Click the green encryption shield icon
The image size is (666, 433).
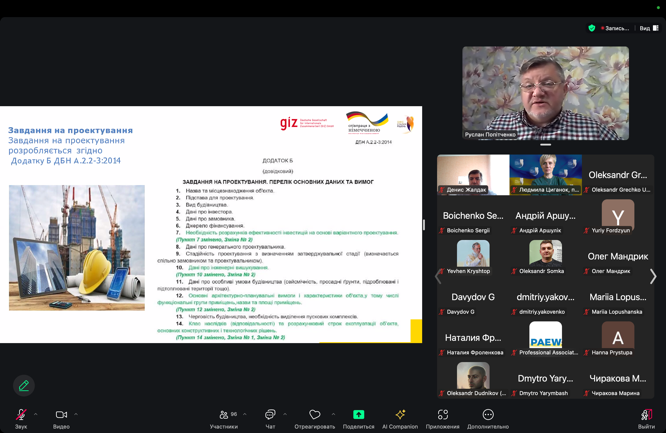592,28
